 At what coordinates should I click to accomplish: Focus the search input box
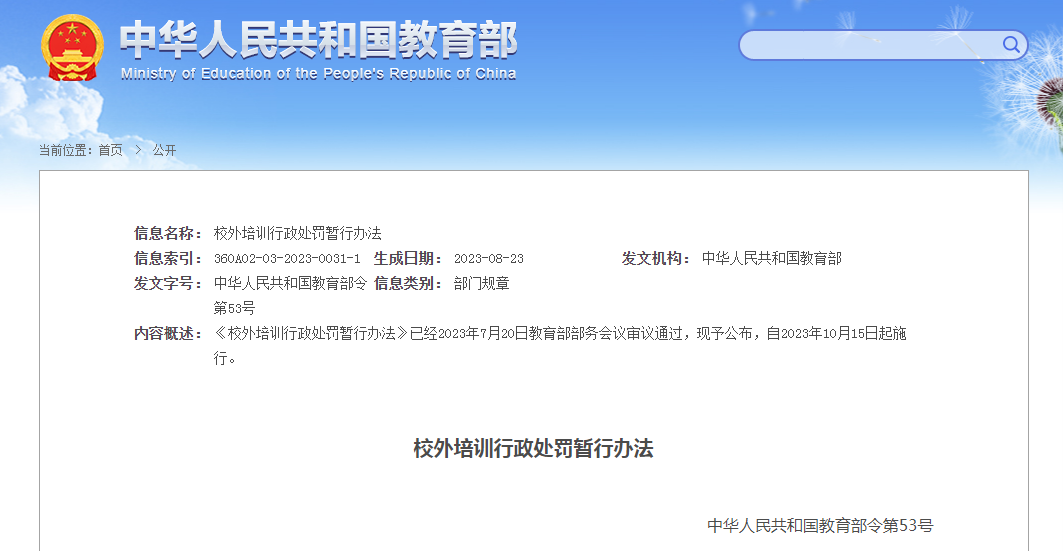(x=870, y=45)
